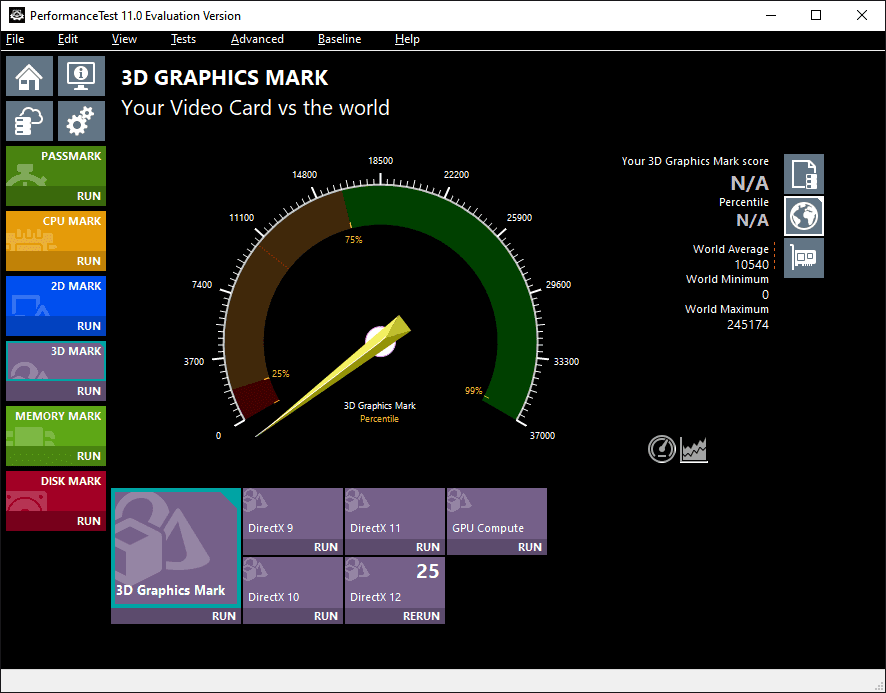
Task: Go to the Home screen icon
Action: click(x=29, y=76)
